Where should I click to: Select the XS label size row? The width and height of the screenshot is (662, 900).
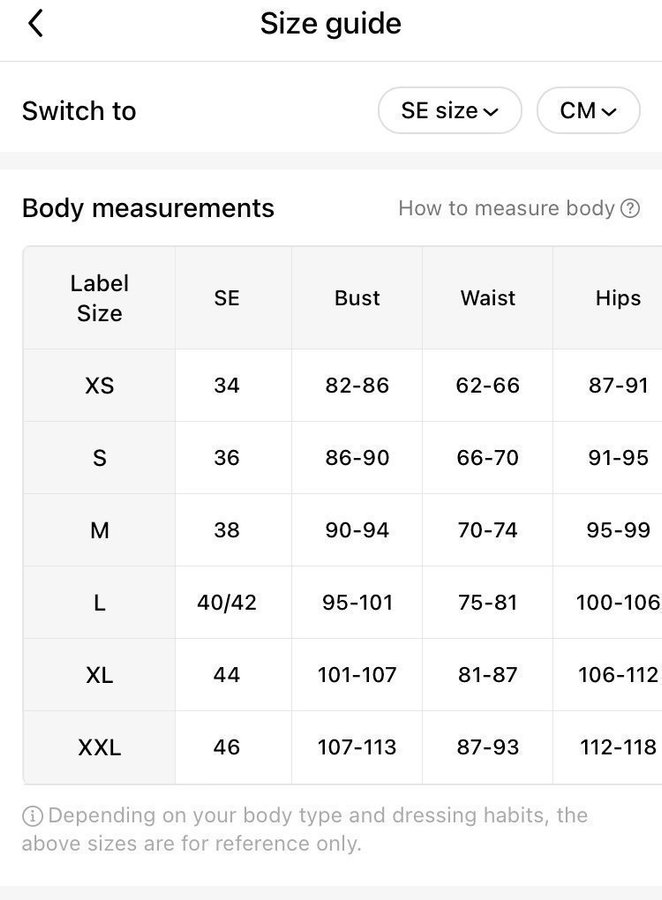click(99, 385)
